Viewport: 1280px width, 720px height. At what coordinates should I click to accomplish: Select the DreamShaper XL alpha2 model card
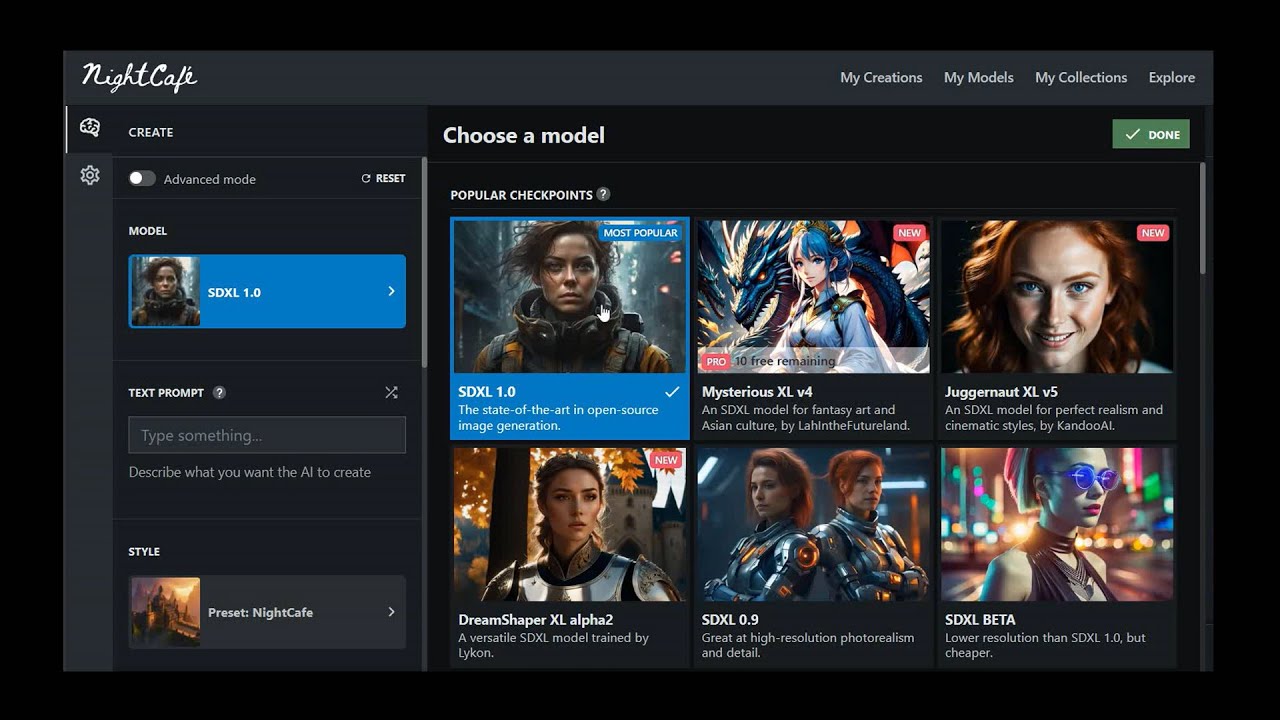coord(570,556)
